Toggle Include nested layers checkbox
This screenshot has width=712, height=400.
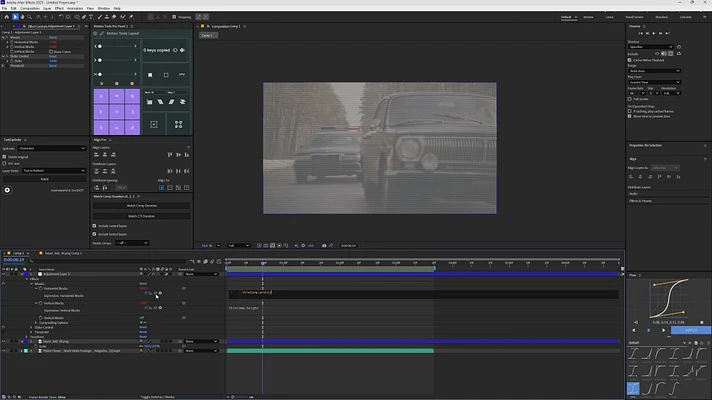[94, 226]
